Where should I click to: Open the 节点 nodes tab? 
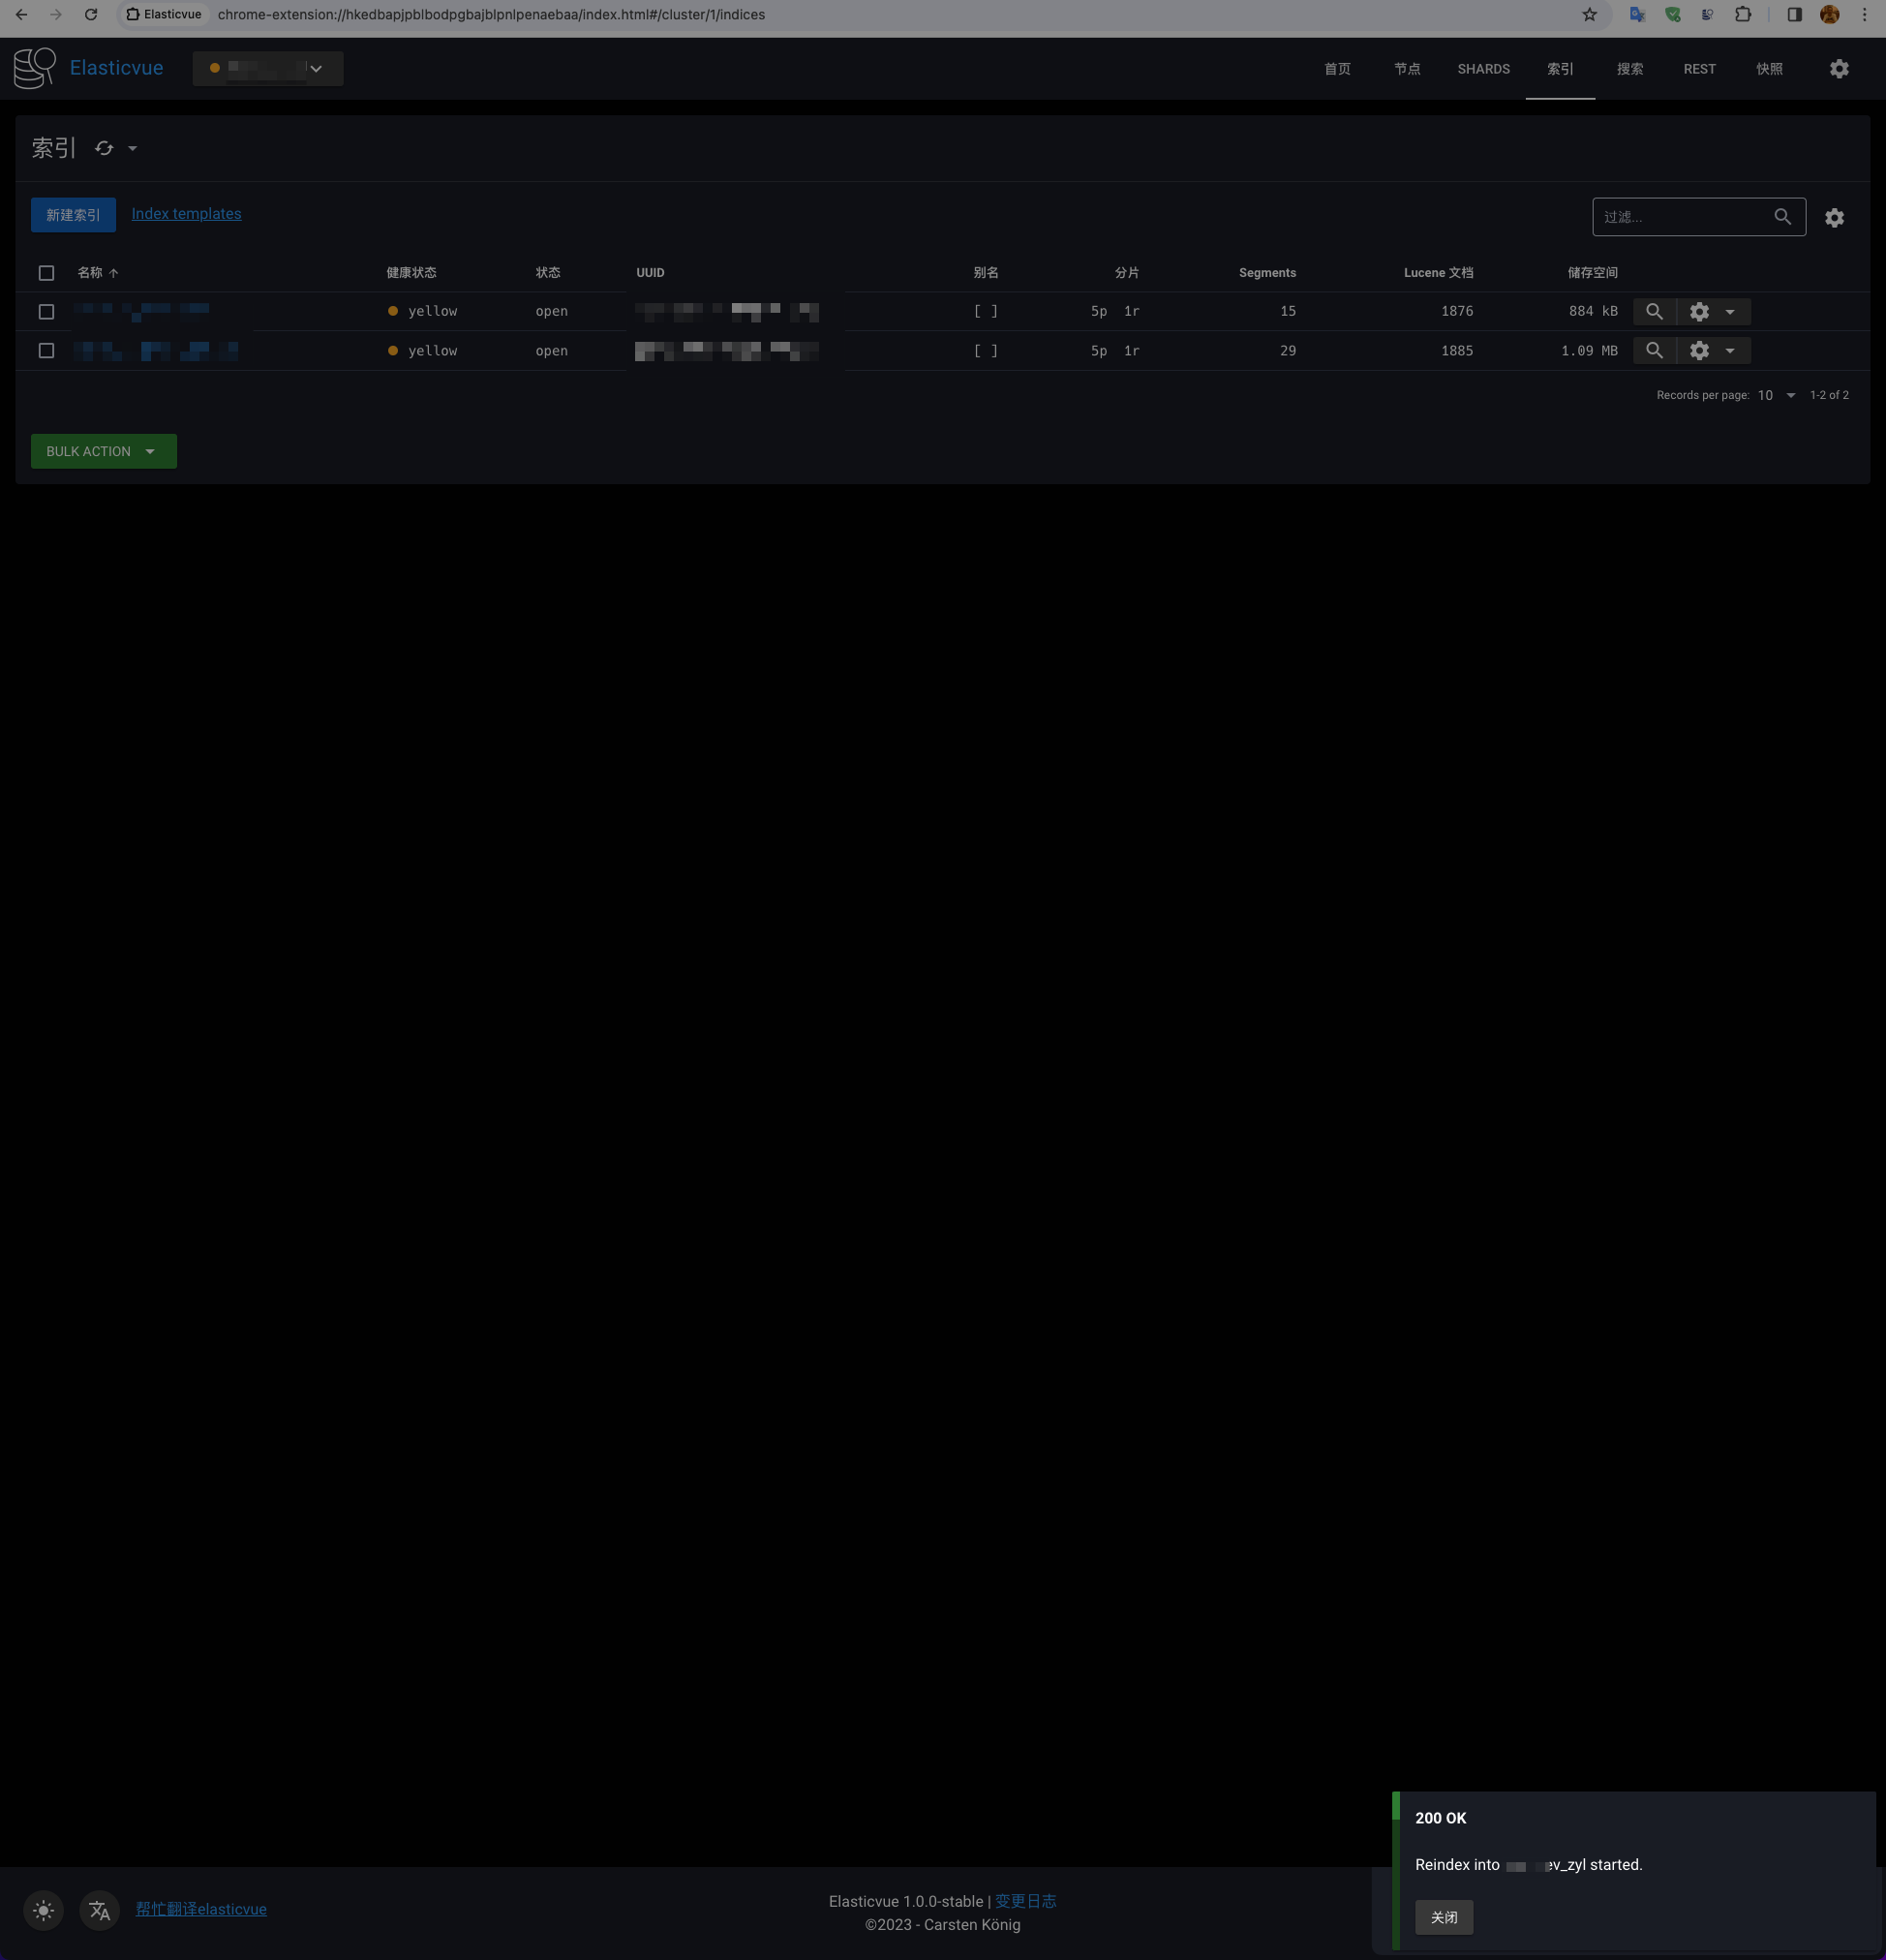[x=1407, y=69]
